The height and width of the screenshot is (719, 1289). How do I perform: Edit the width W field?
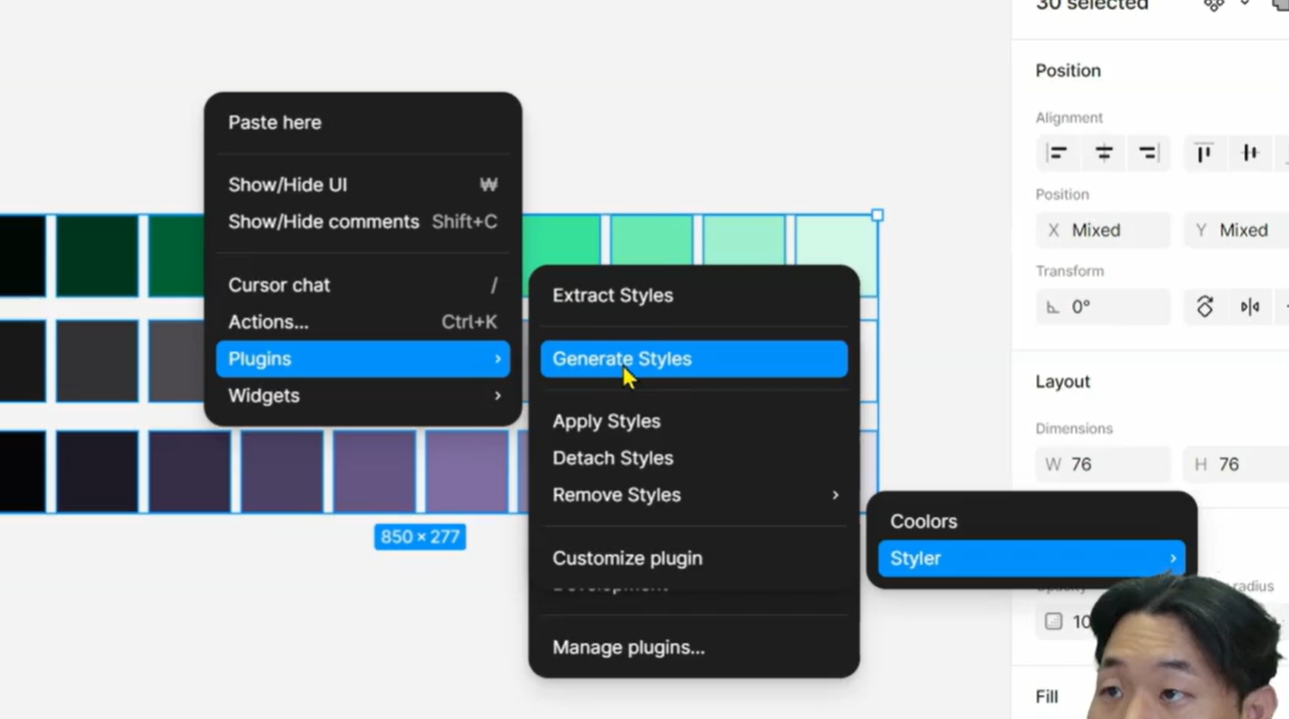[x=1103, y=464]
